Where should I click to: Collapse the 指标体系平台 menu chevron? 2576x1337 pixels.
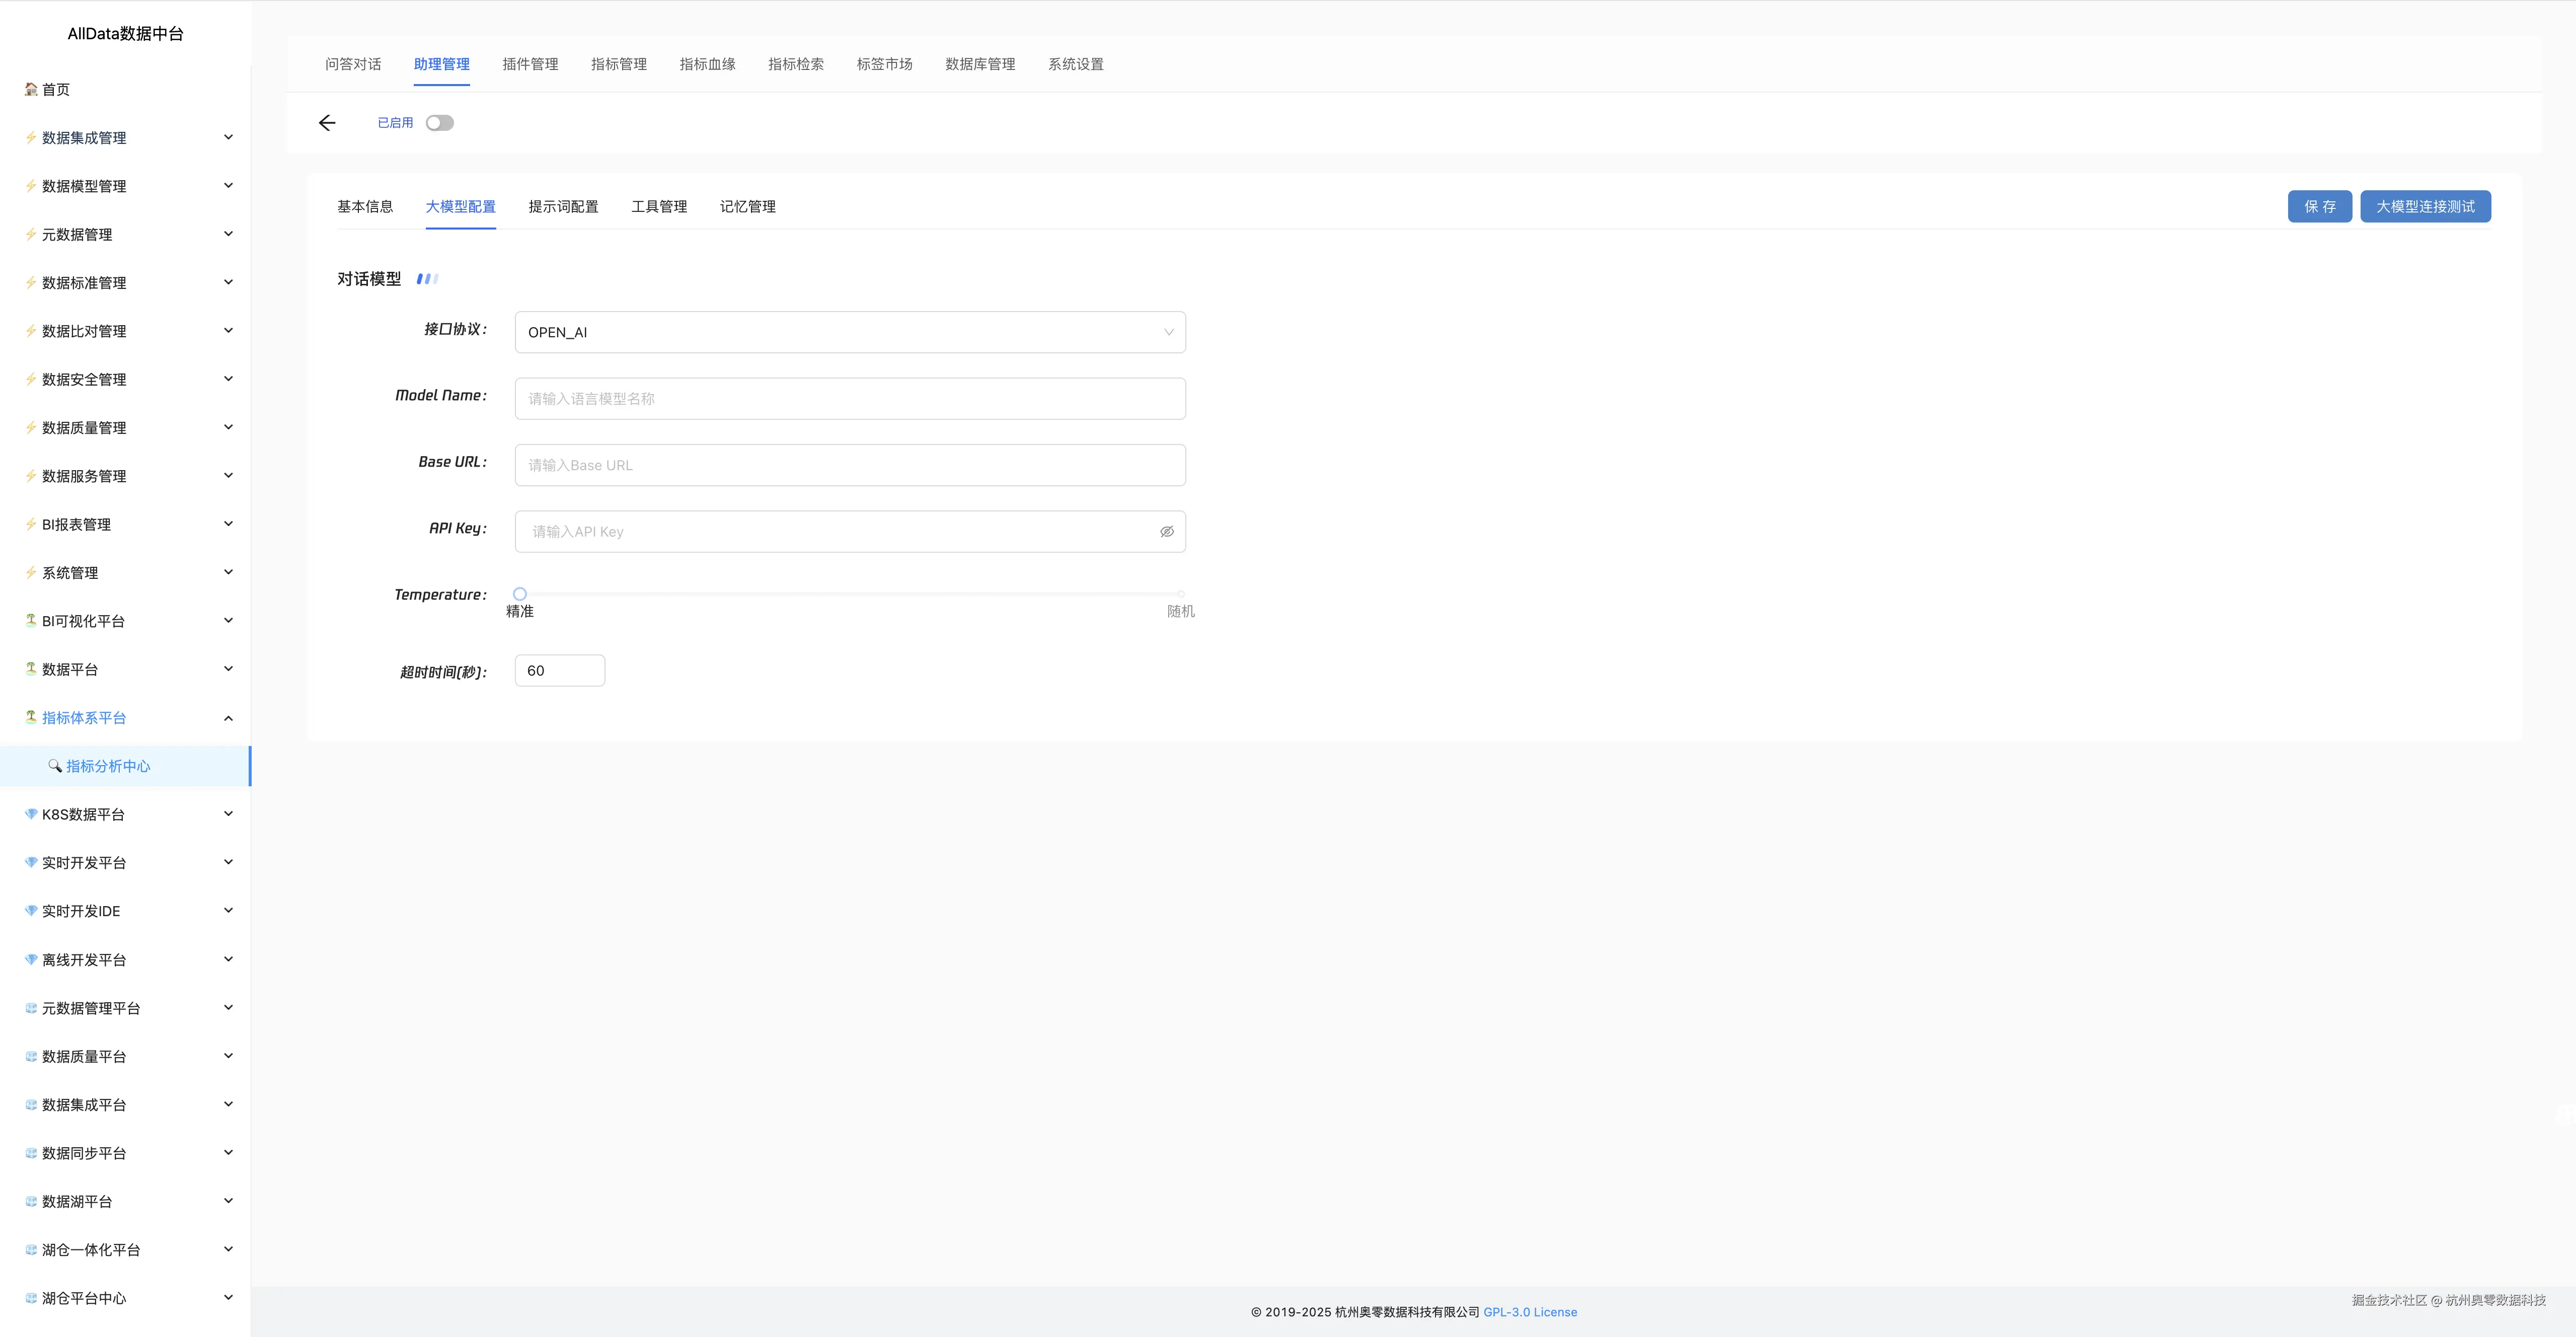[x=228, y=718]
